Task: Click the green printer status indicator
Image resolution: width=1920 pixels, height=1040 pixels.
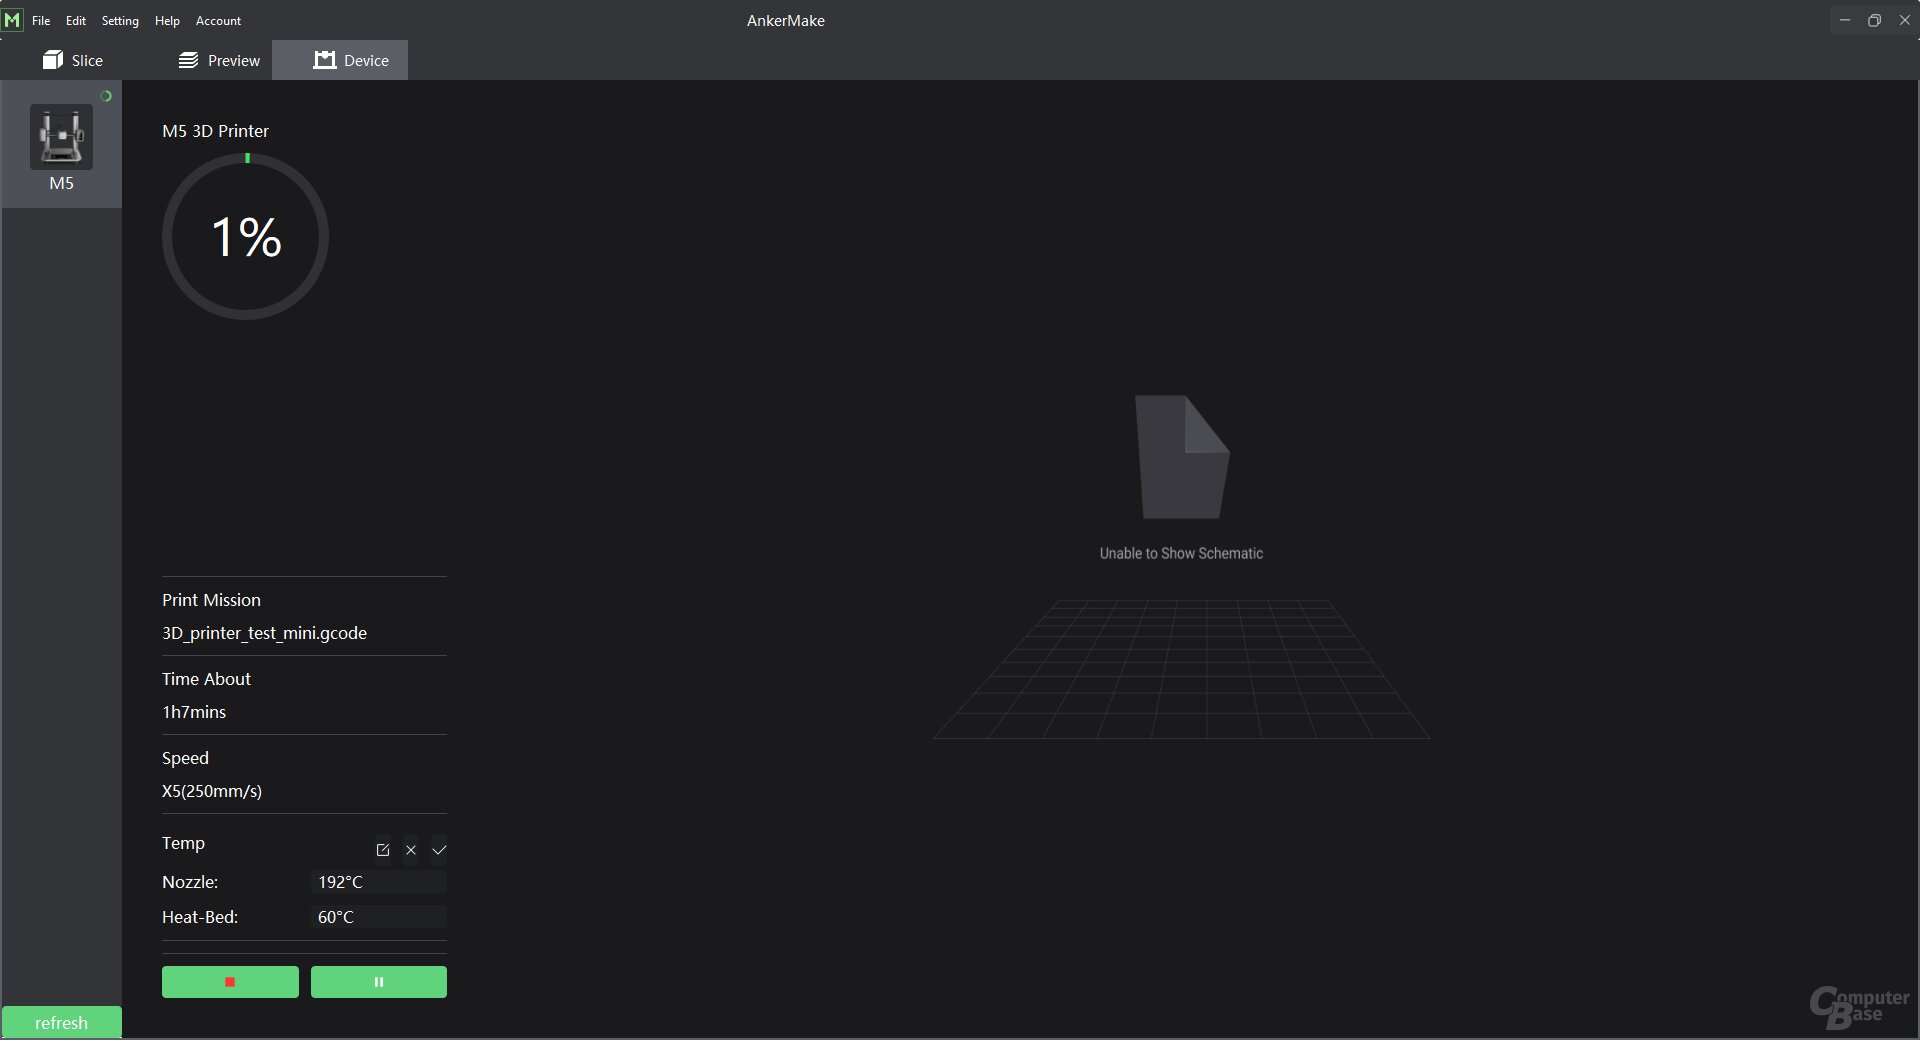Action: [106, 96]
